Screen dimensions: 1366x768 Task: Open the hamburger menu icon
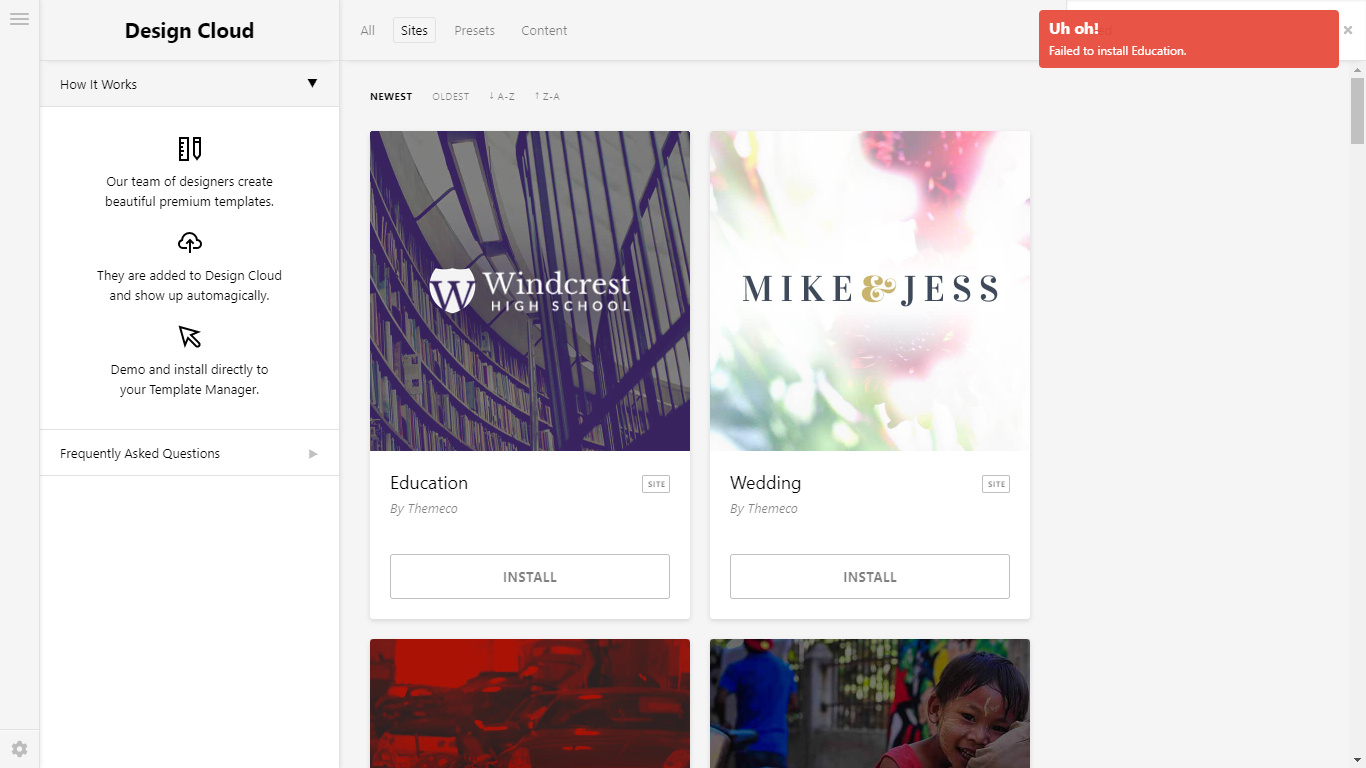click(19, 19)
